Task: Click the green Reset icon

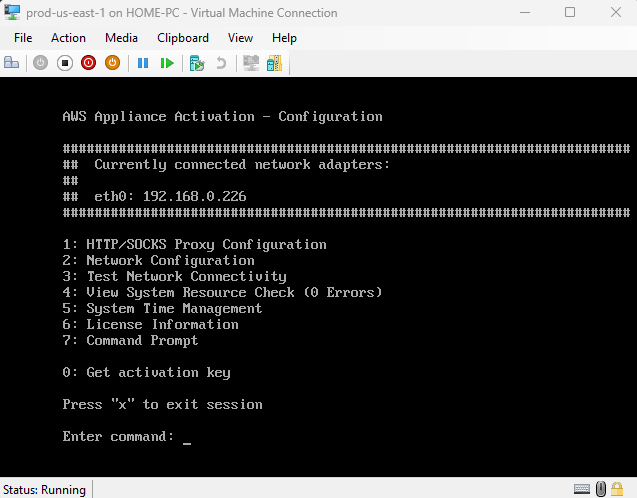Action: [x=167, y=63]
